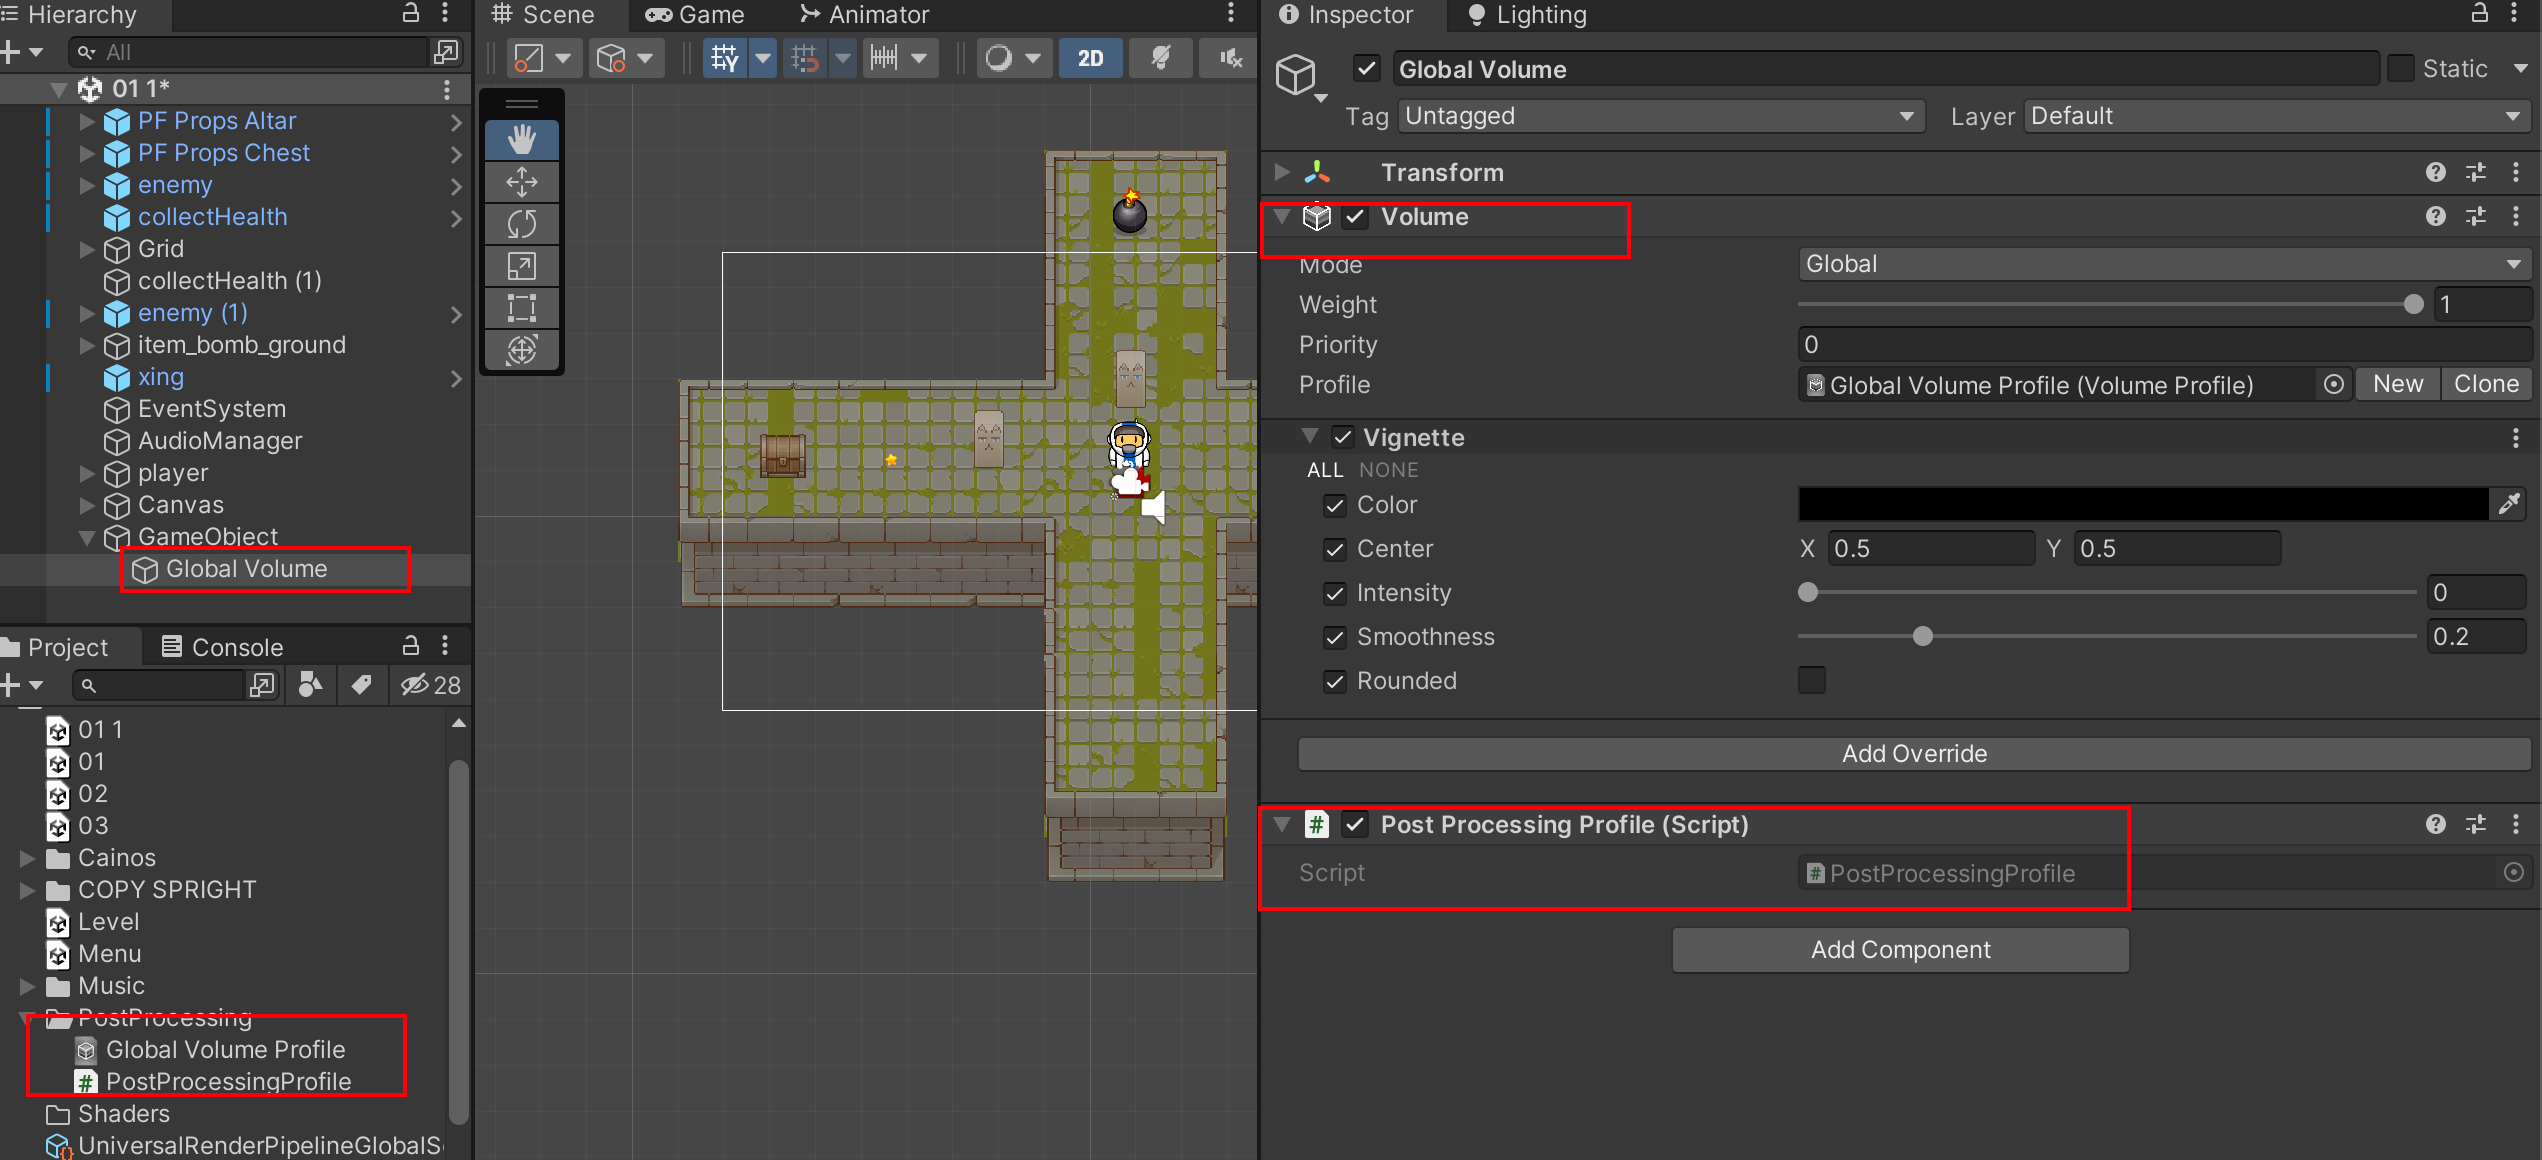
Task: Toggle scene lighting
Action: pos(1159,57)
